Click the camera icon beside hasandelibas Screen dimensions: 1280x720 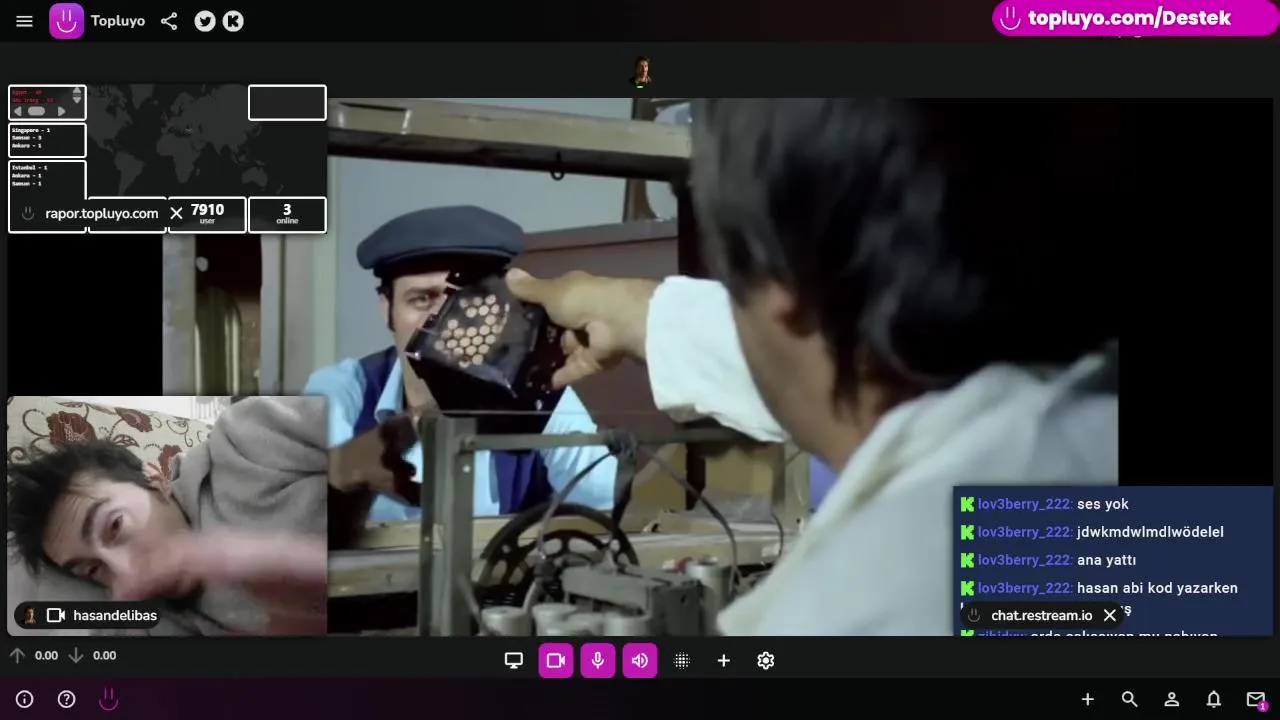[56, 615]
